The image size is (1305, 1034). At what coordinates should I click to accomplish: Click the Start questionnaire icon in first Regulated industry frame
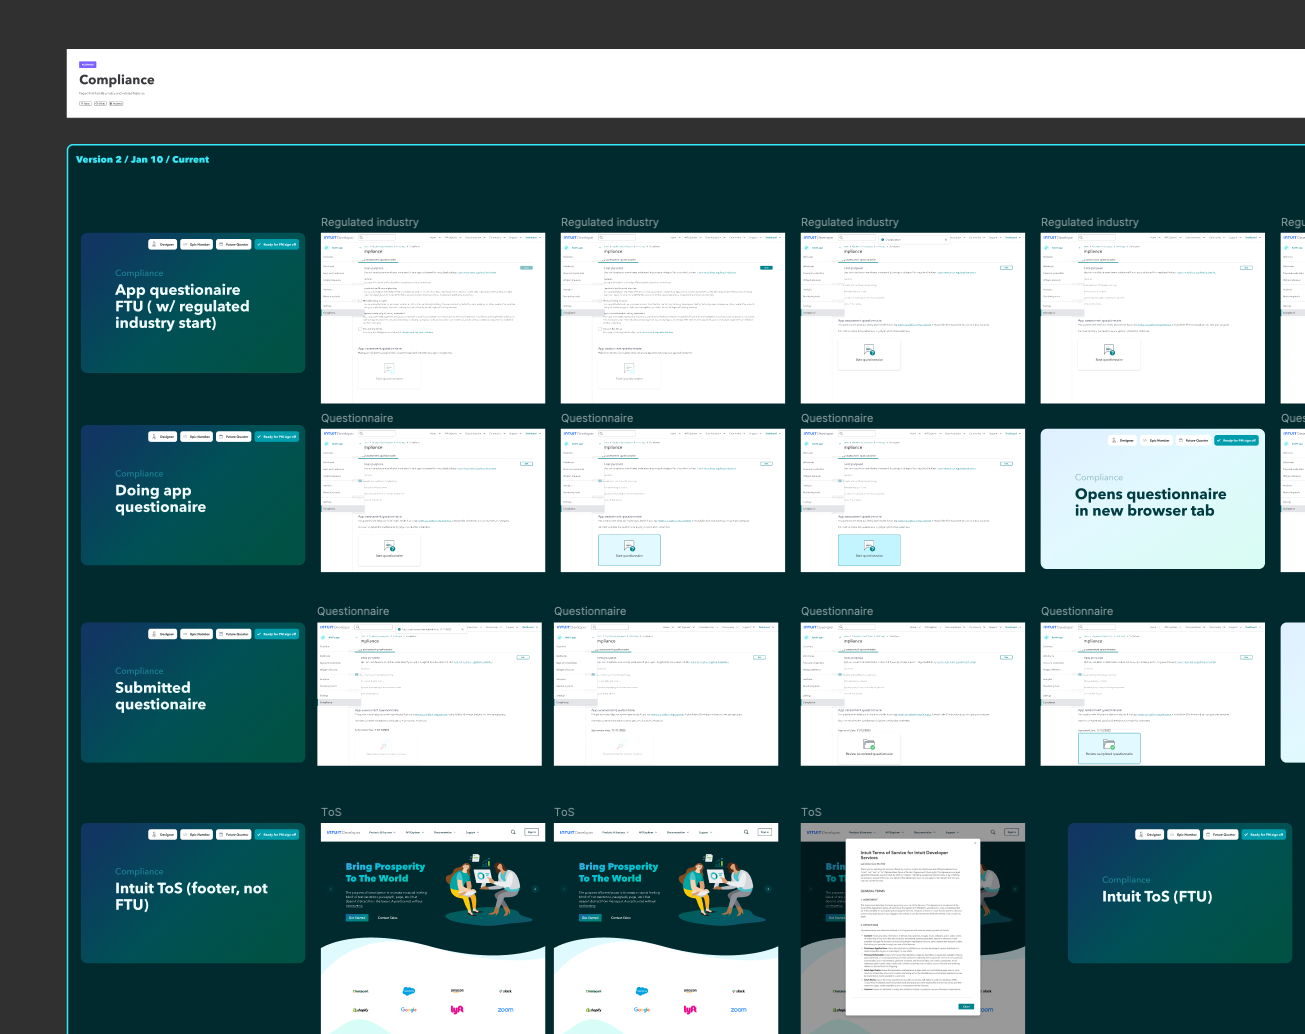click(389, 368)
